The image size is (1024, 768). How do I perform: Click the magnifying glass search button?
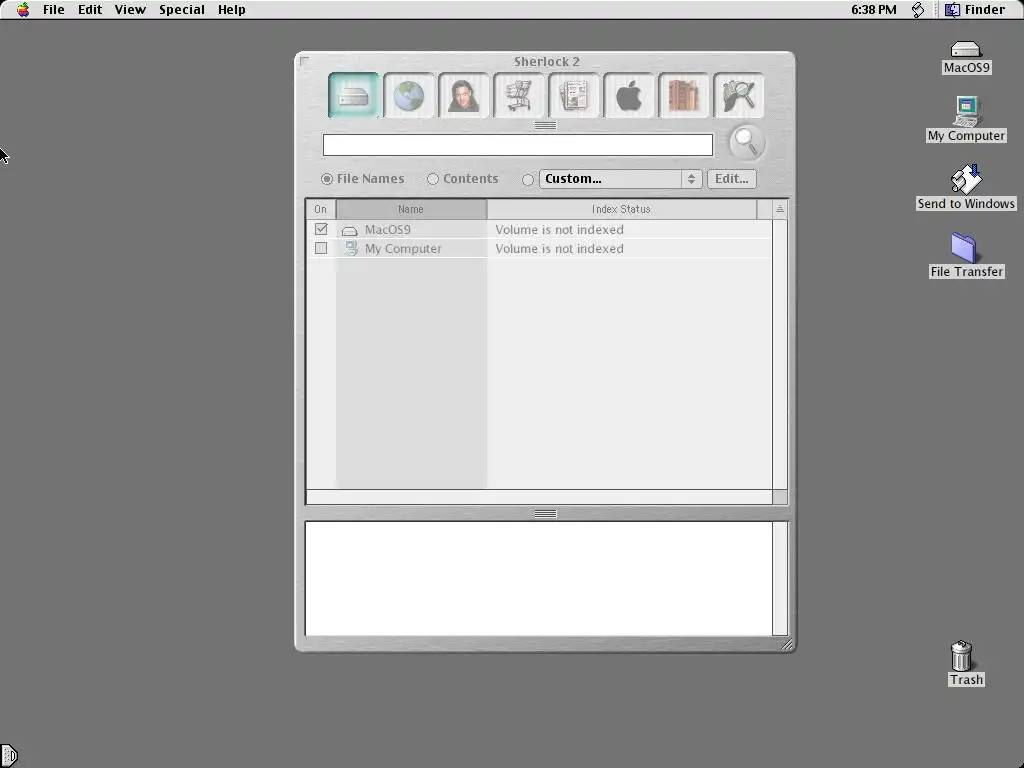pos(746,142)
